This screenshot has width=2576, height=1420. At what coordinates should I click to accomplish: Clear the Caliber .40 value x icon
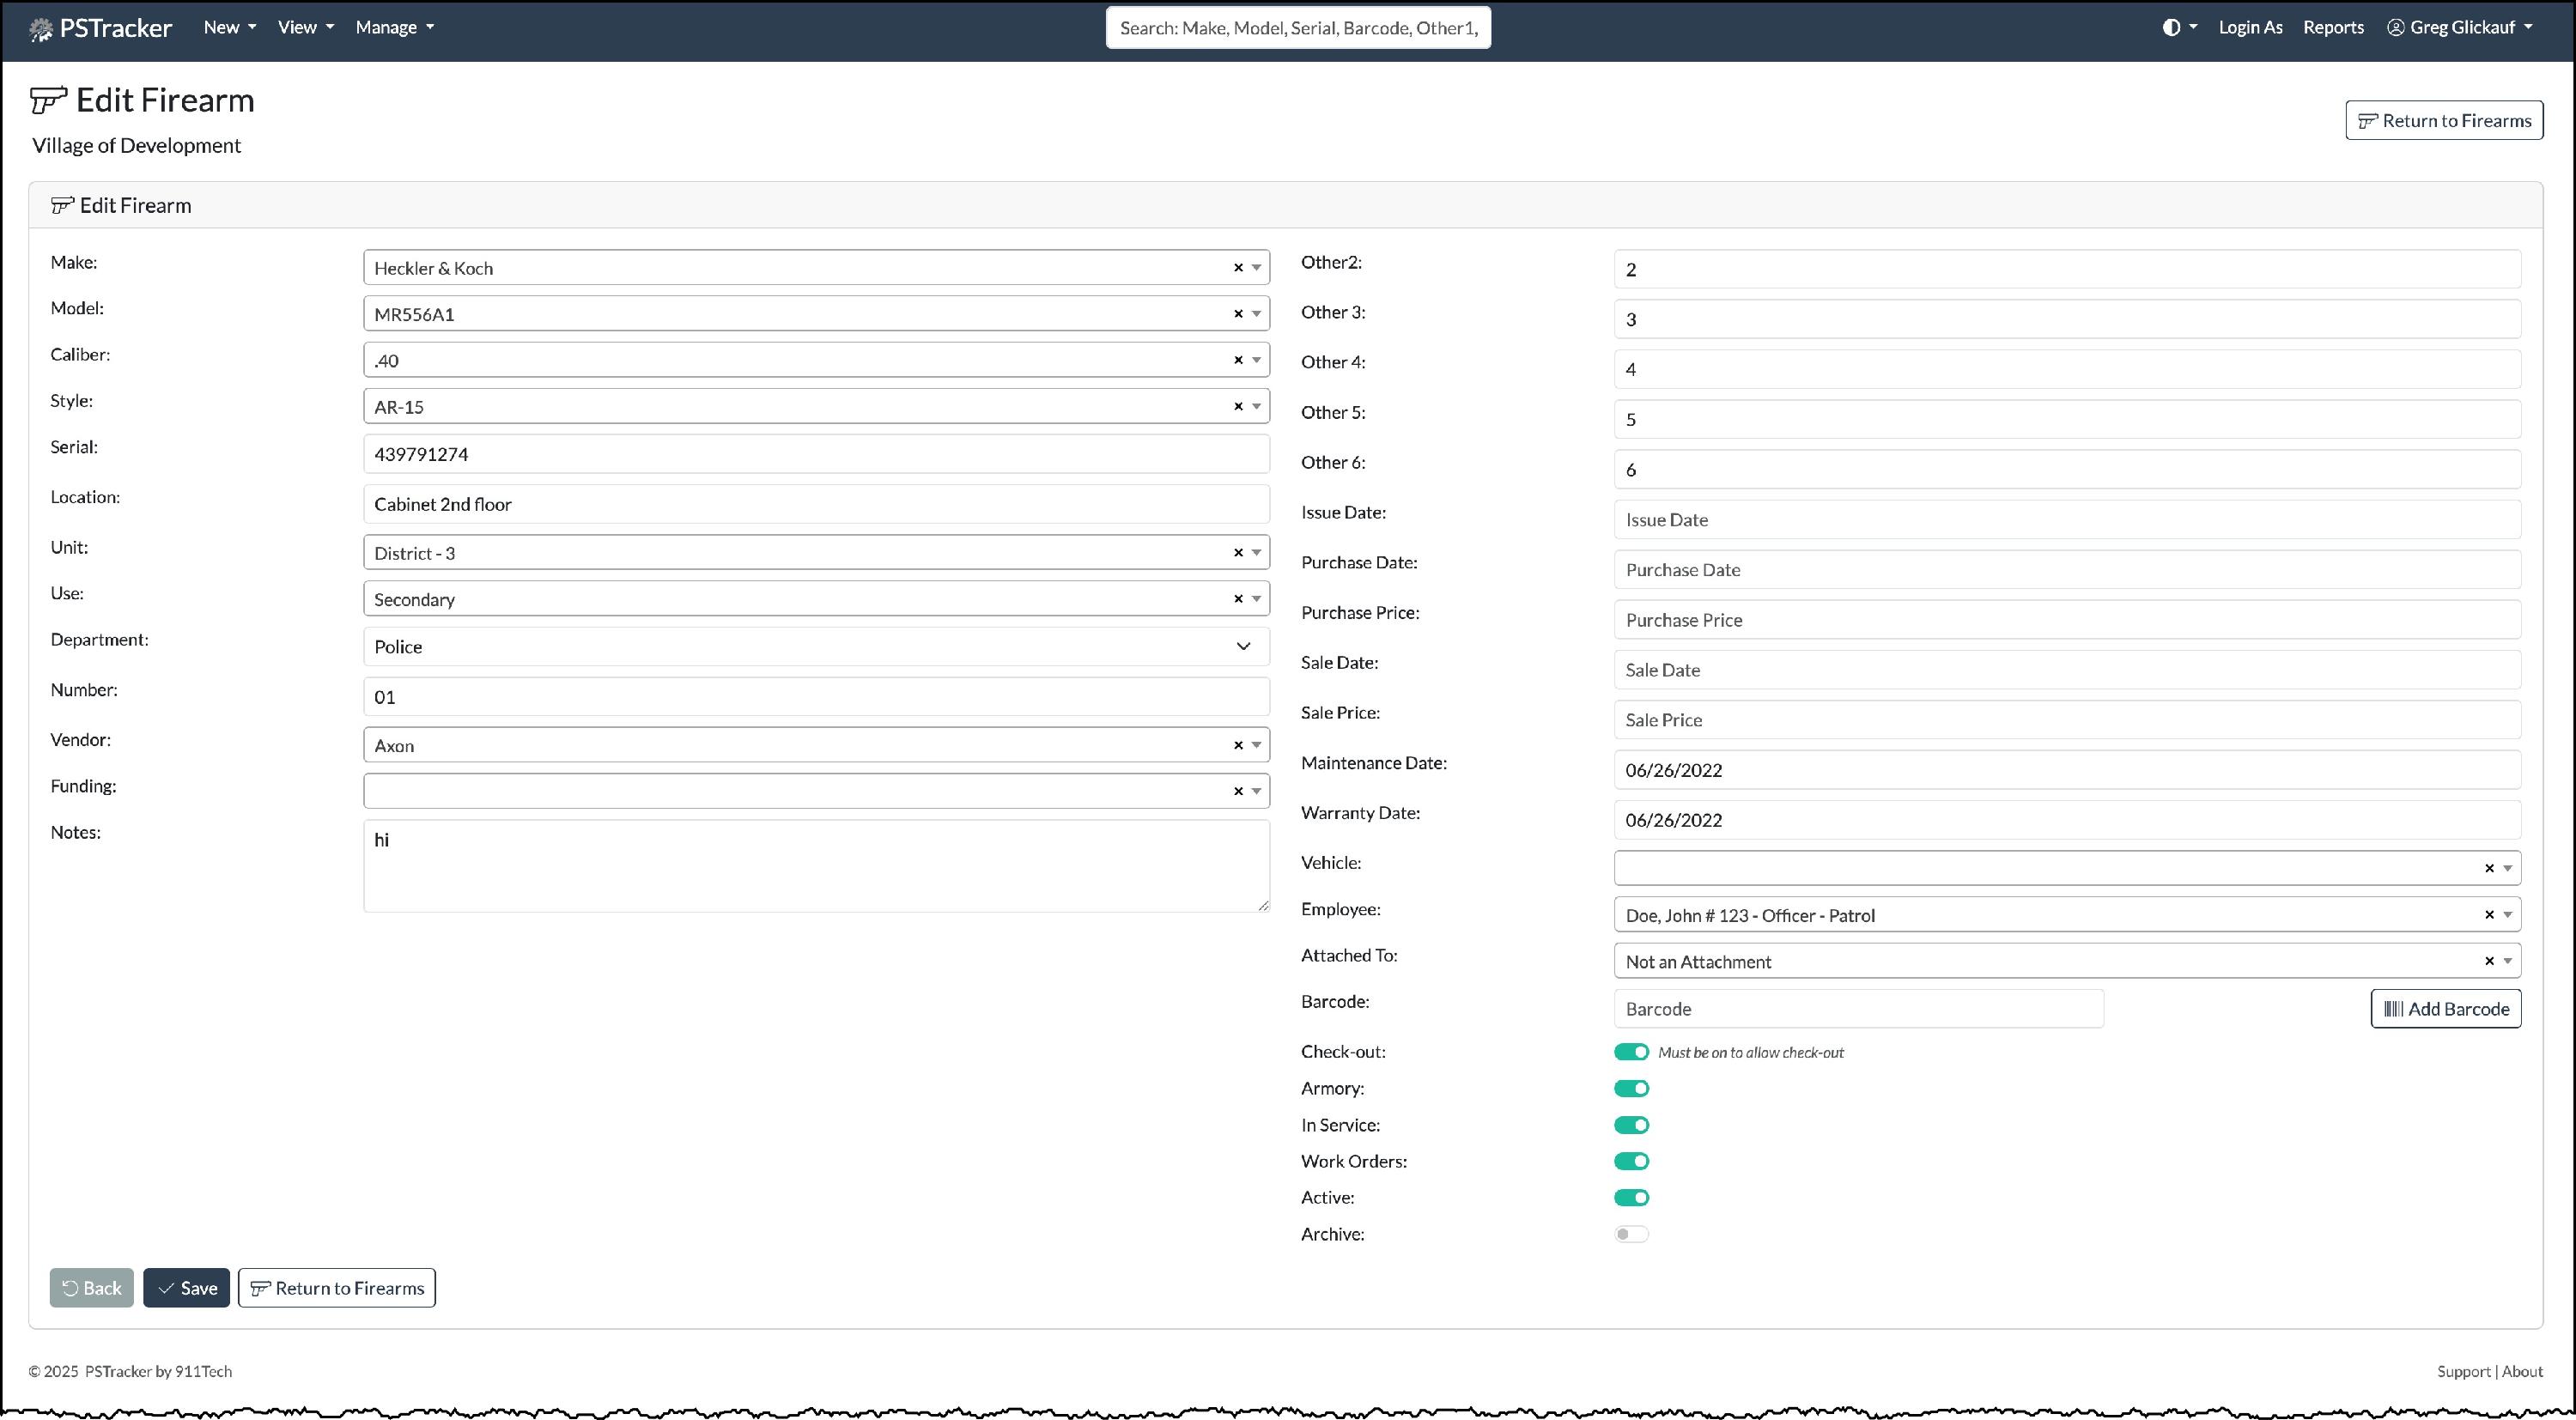pyautogui.click(x=1238, y=360)
